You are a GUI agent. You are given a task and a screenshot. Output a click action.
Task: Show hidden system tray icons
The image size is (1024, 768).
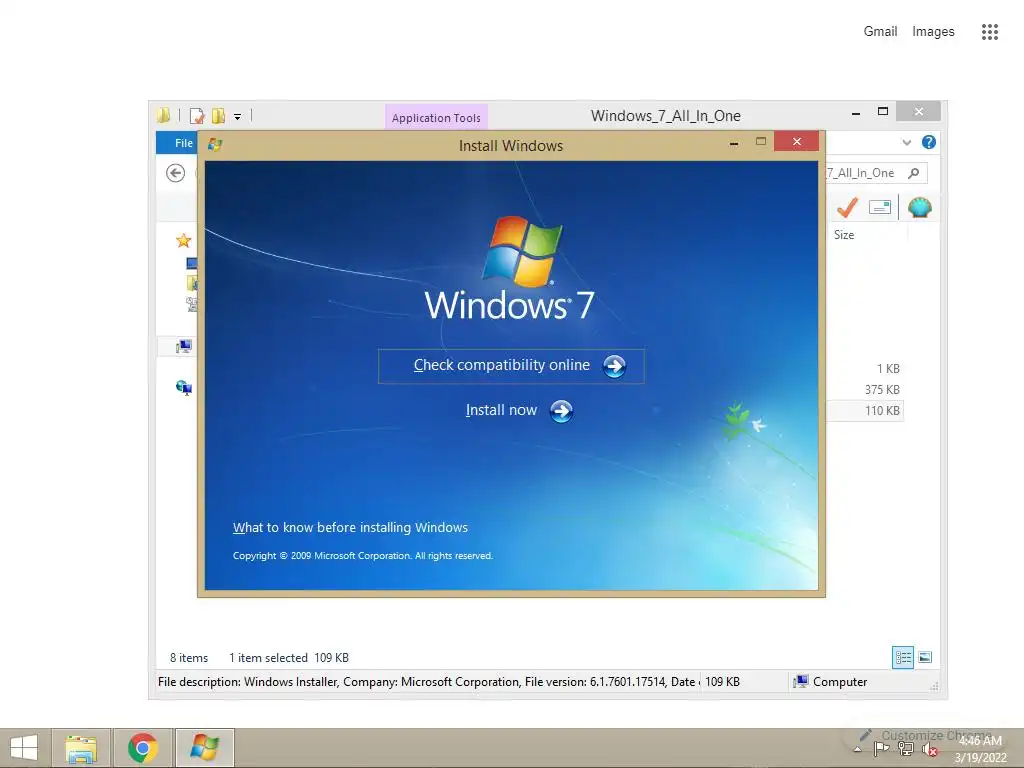pos(857,750)
